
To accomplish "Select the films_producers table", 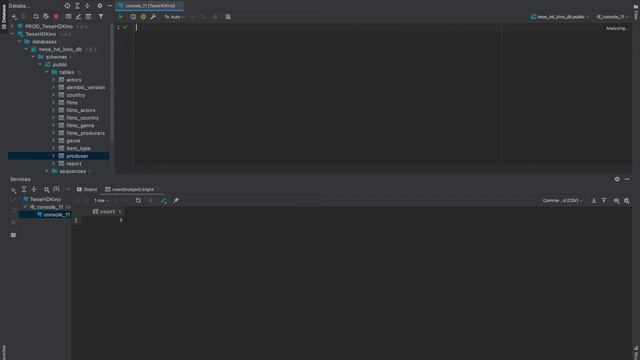I will click(x=85, y=133).
